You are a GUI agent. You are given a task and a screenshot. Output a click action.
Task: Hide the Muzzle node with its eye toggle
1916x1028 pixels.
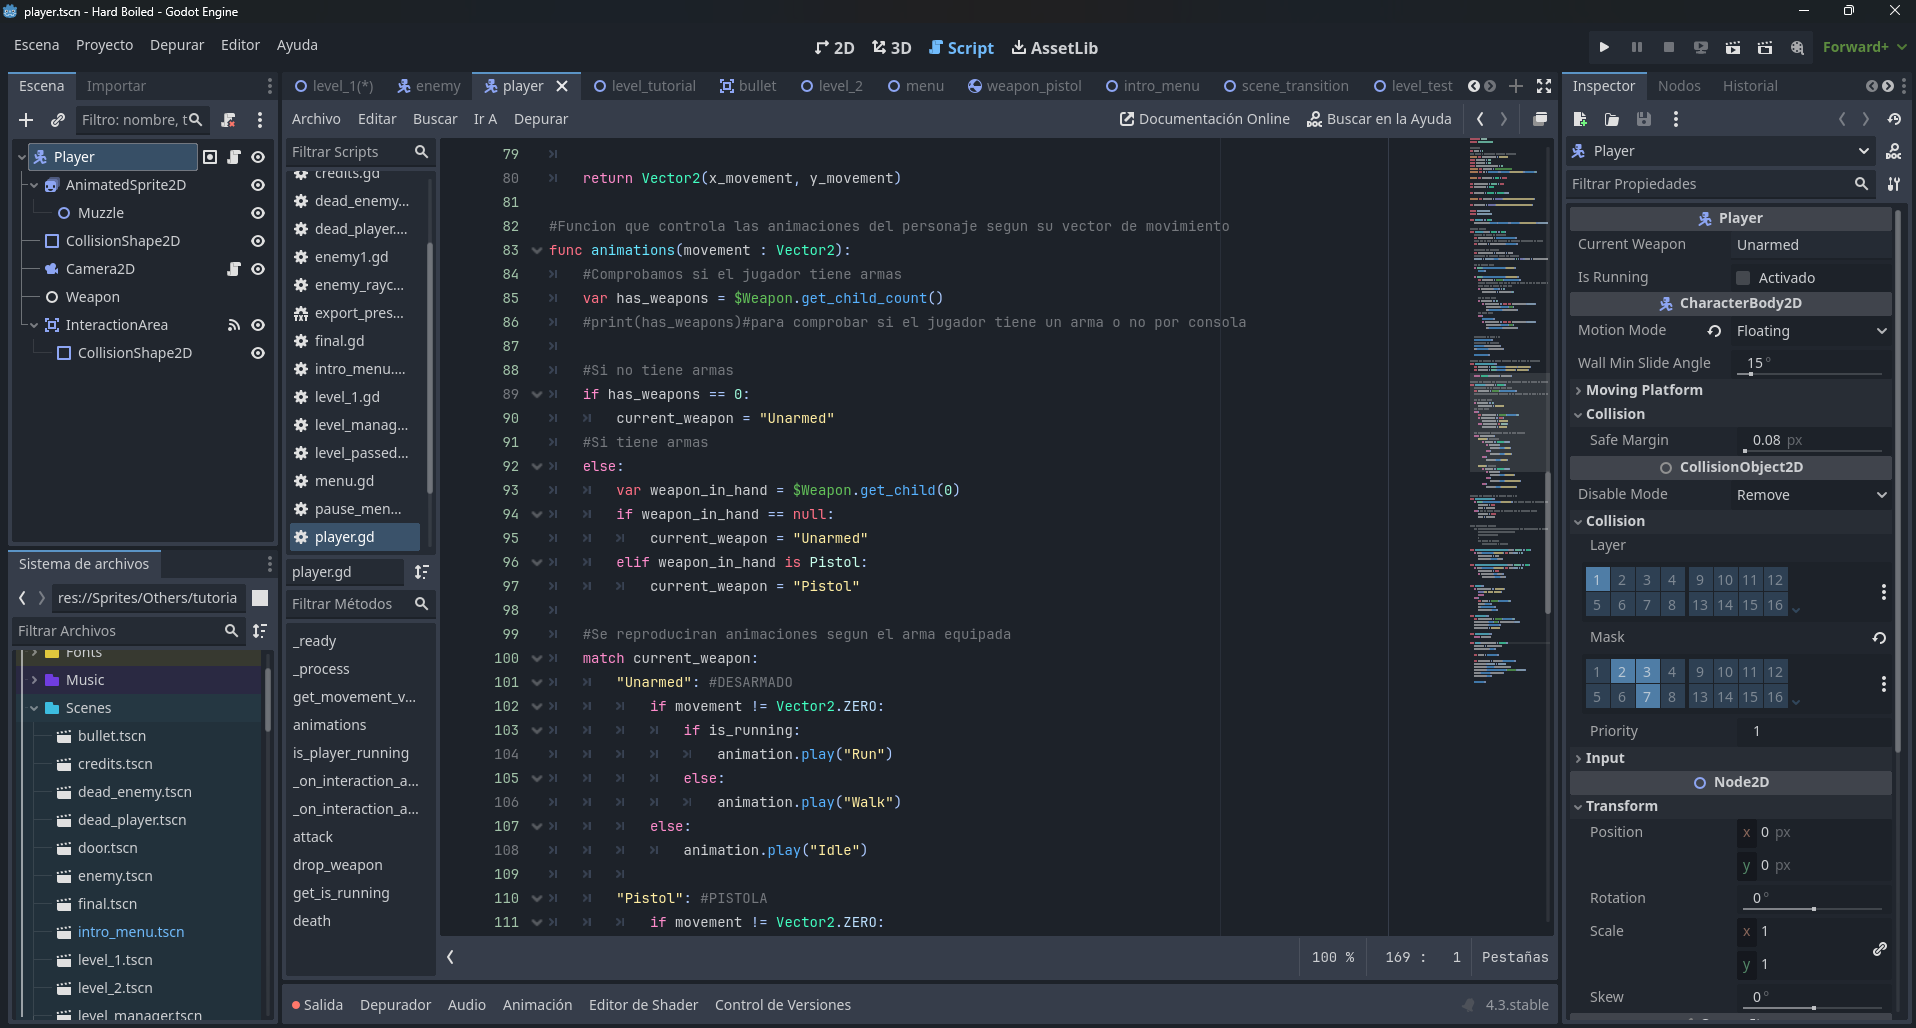click(x=257, y=213)
